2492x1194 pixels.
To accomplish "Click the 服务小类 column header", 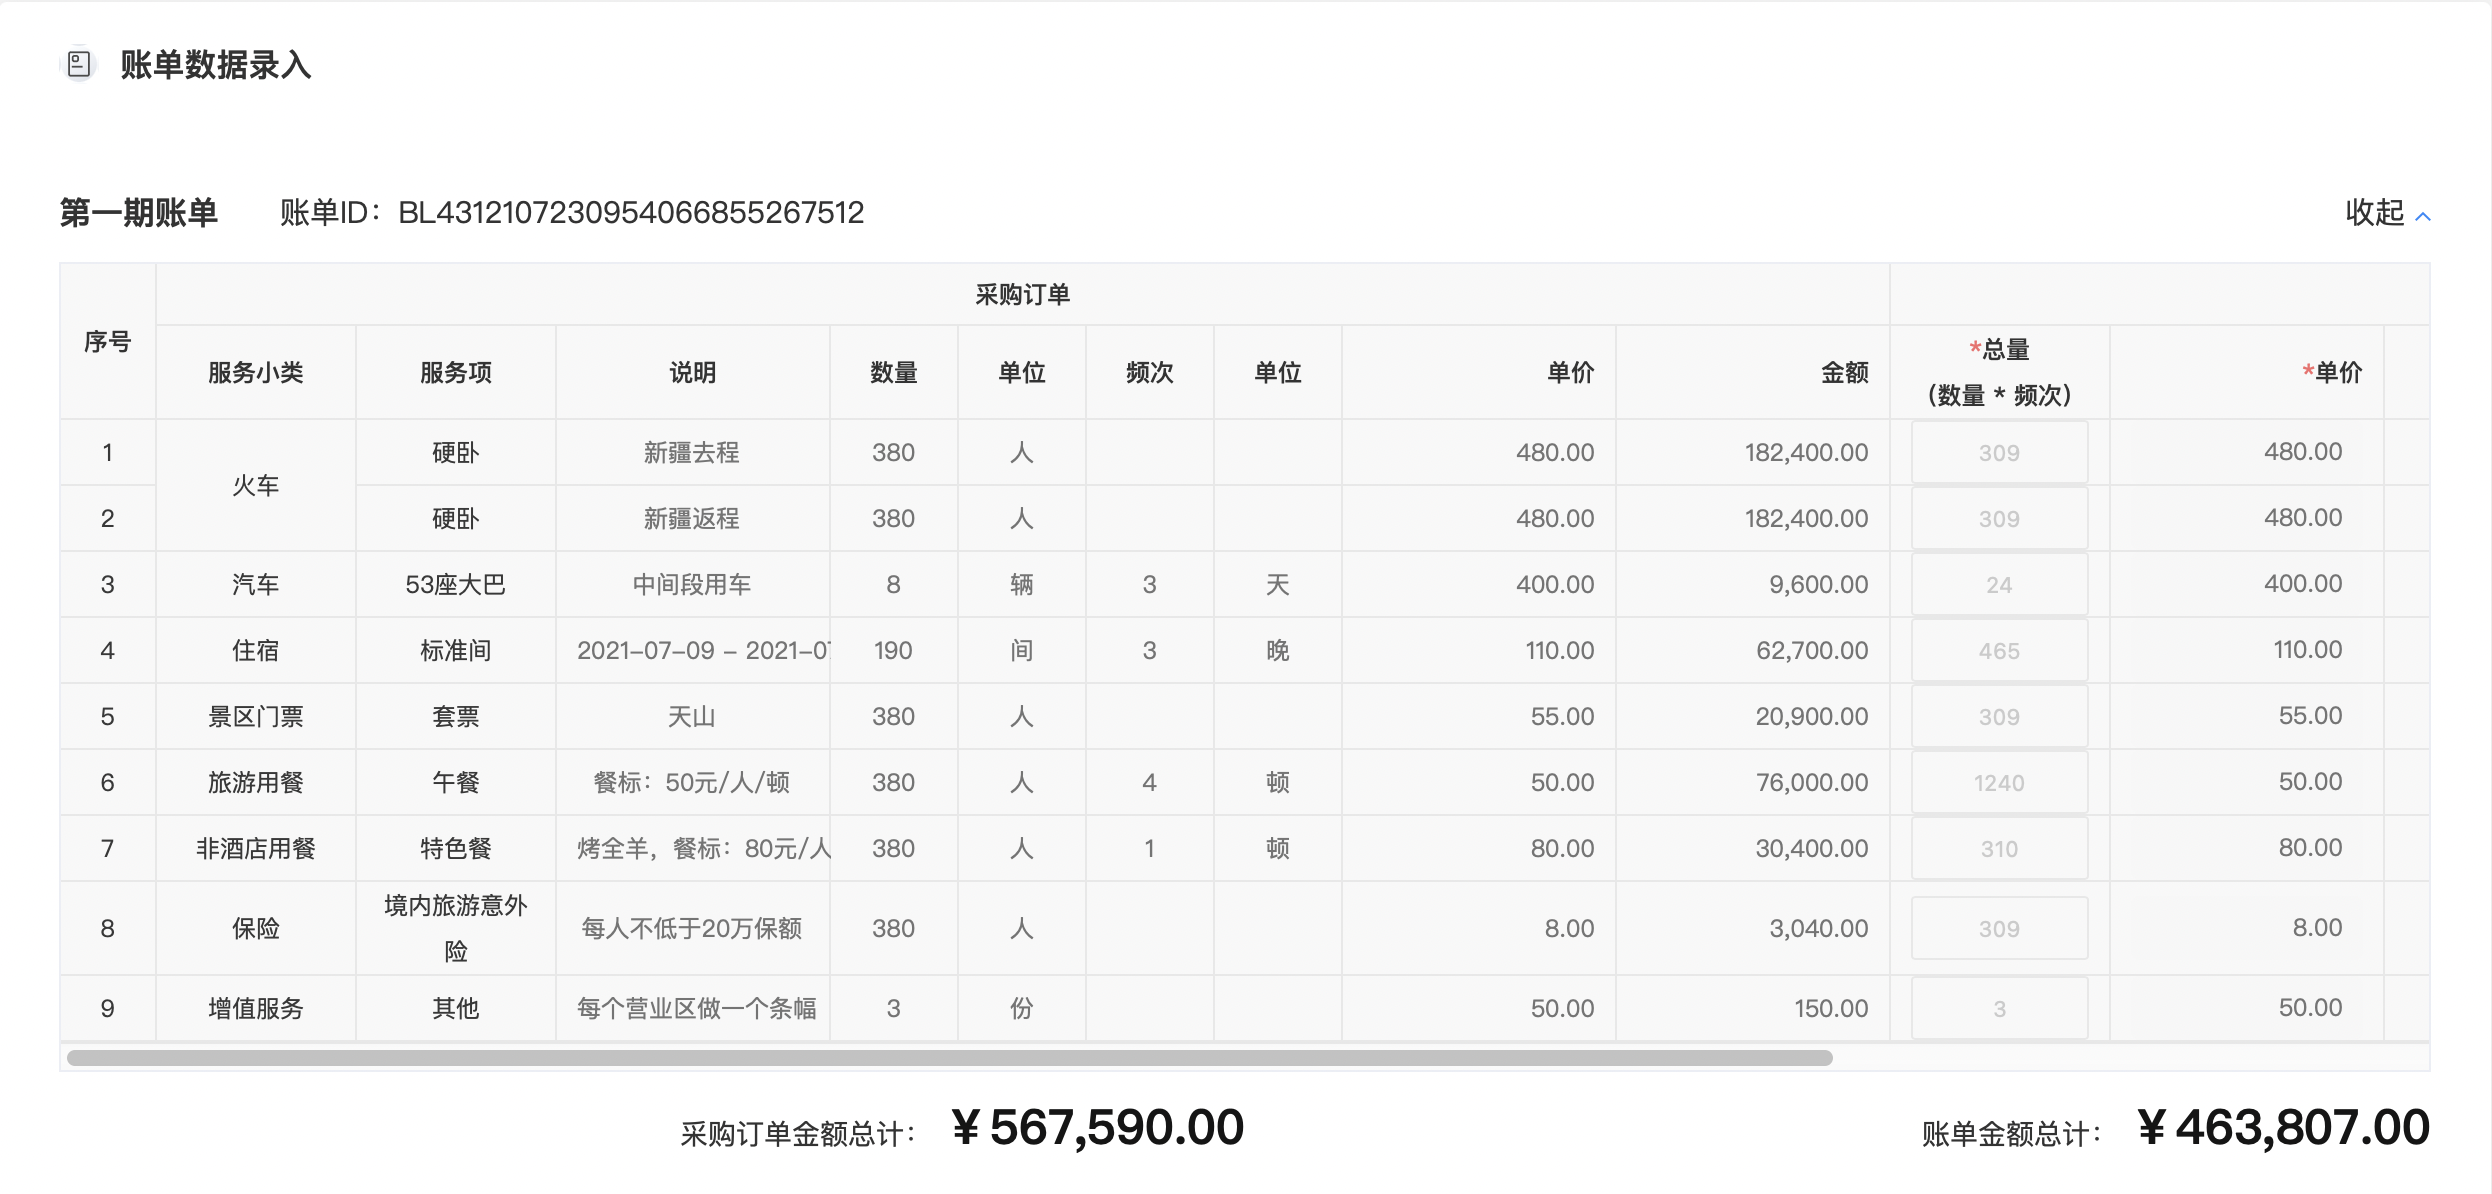I will 255,373.
